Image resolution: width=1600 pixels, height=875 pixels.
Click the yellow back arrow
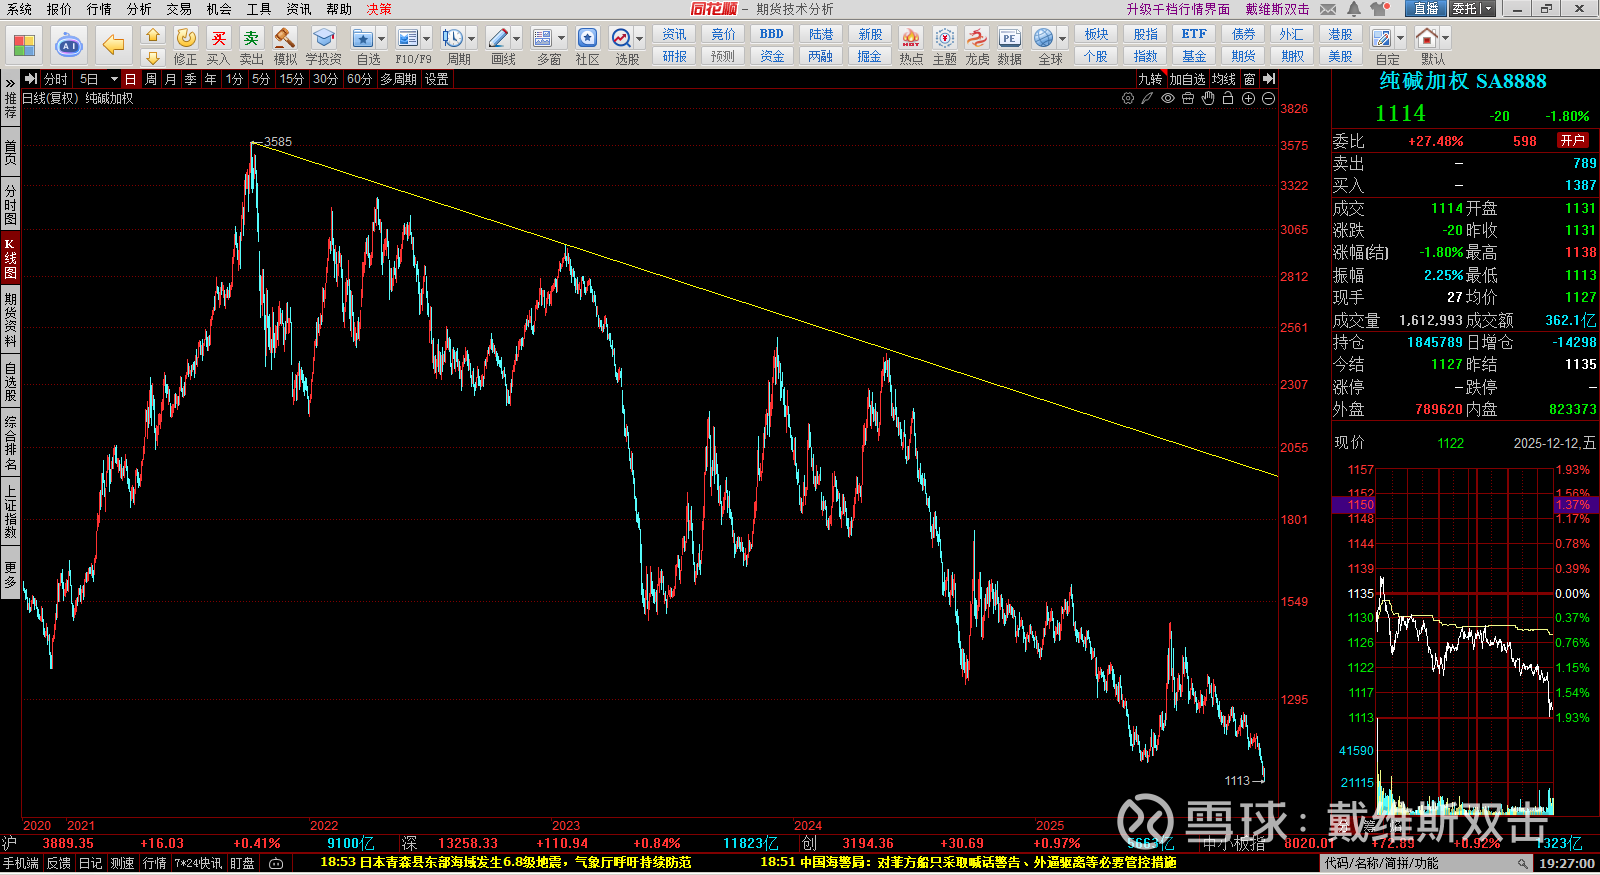114,45
